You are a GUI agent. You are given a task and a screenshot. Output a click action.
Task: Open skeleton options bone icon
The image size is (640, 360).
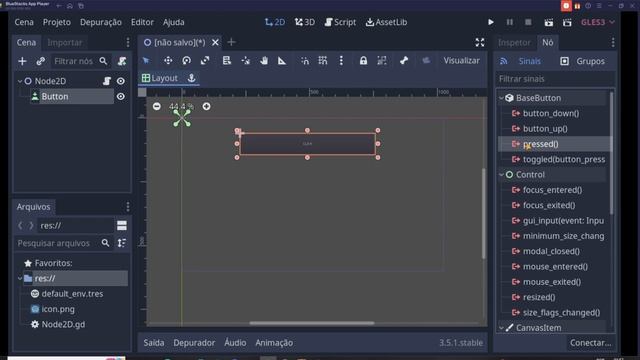pyautogui.click(x=404, y=61)
